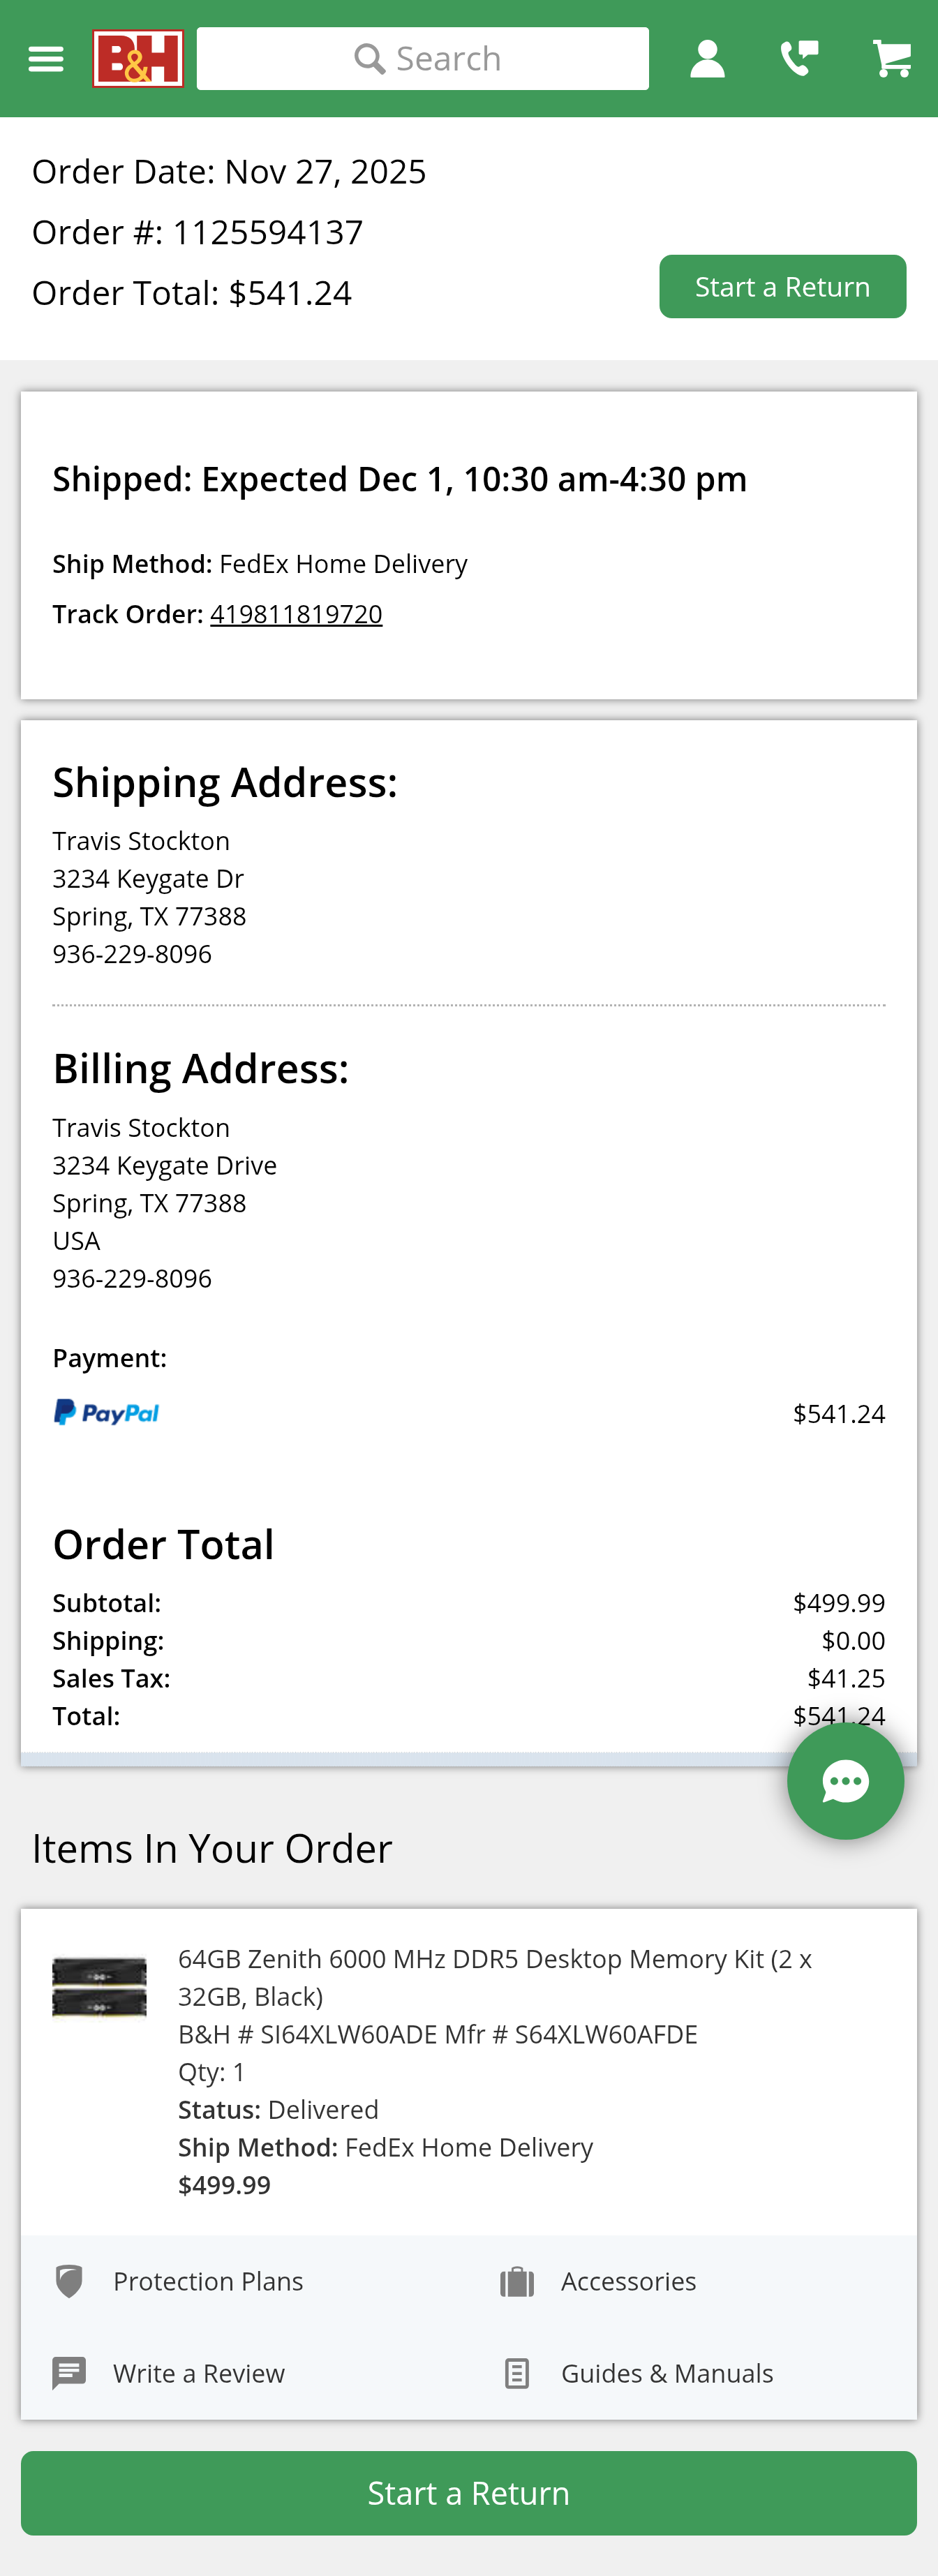The image size is (938, 2576).
Task: Open tracking number 419811819720 link
Action: (296, 614)
